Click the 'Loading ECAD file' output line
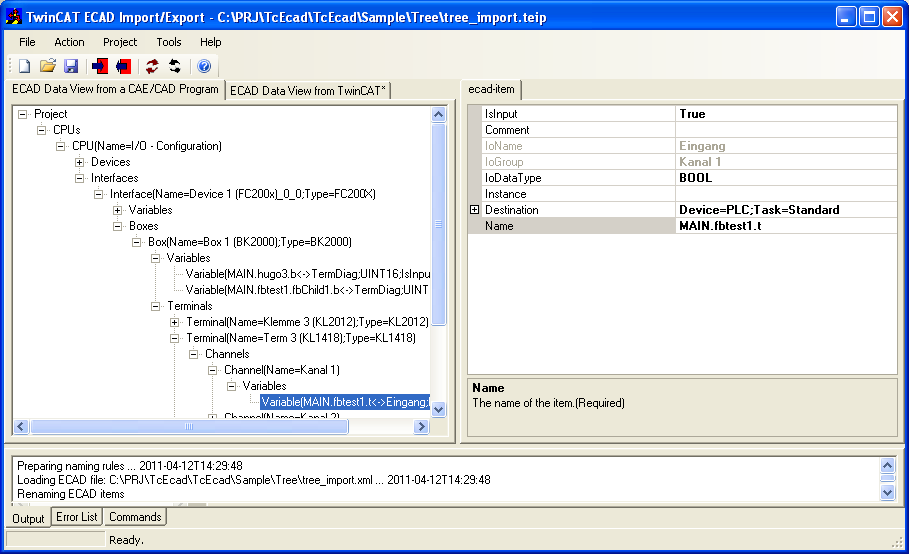The width and height of the screenshot is (909, 554). [x=253, y=480]
